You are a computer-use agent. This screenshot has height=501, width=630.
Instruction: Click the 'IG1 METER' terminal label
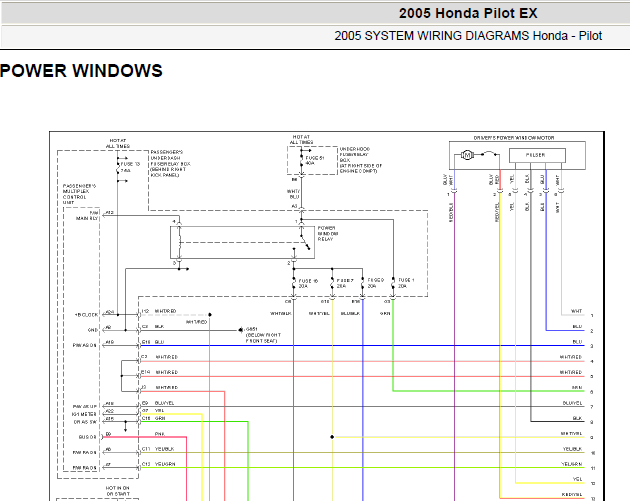tap(84, 414)
